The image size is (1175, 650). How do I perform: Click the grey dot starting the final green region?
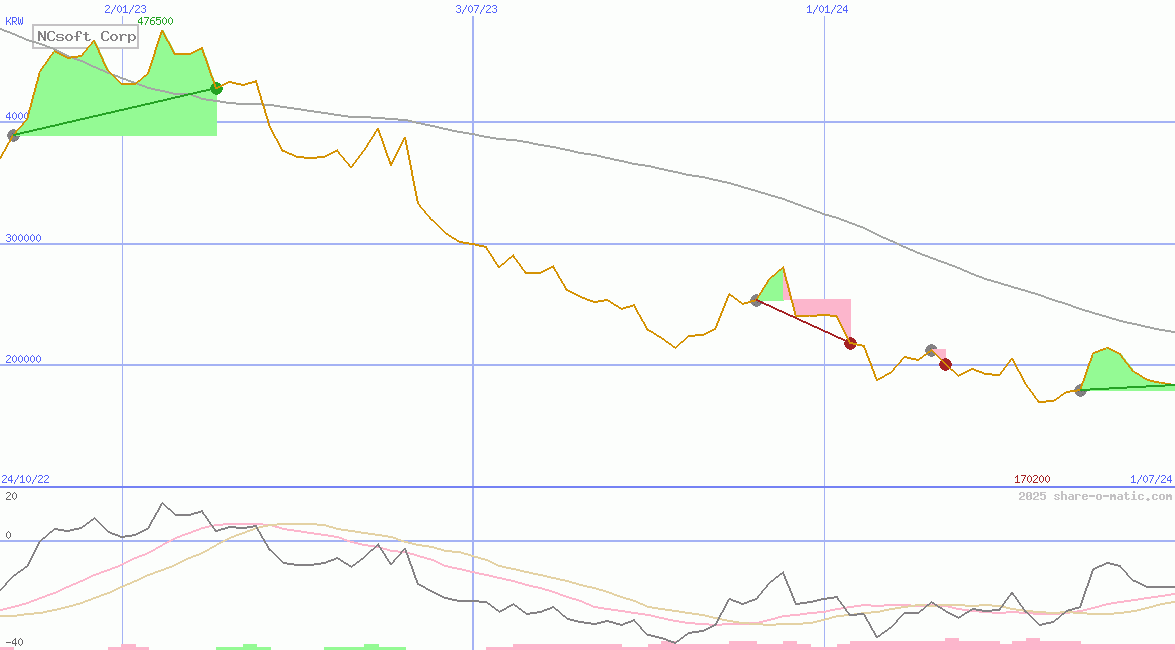tap(1080, 390)
